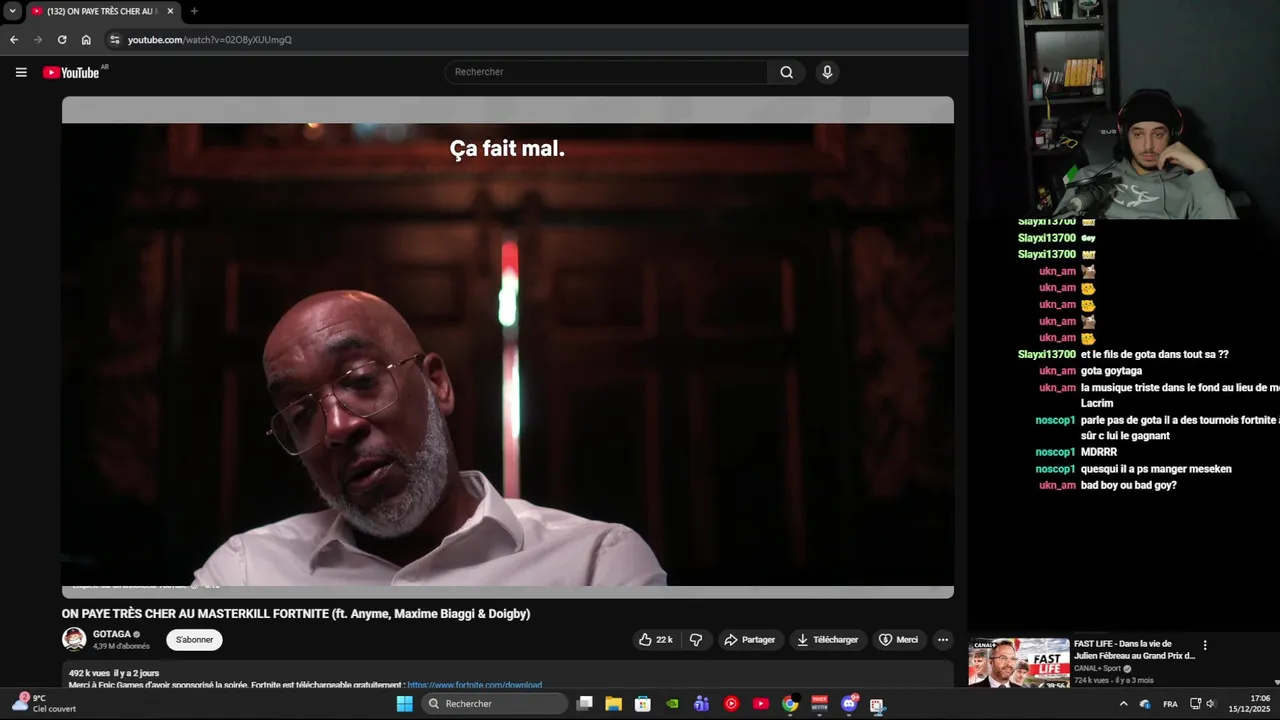View site information next to youtube.com URL

(115, 40)
